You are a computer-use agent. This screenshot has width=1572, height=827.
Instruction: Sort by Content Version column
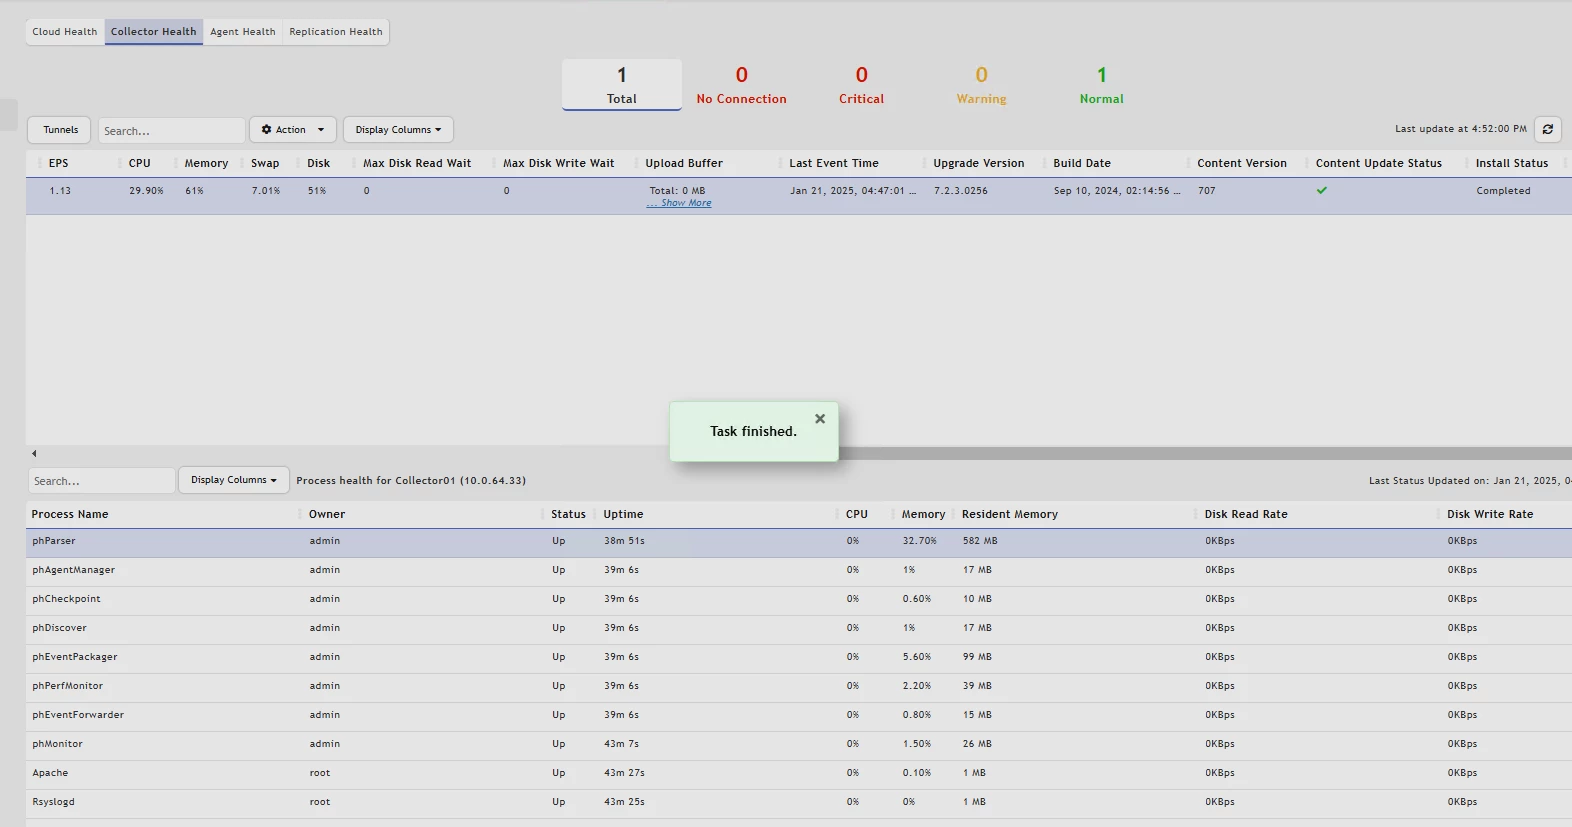coord(1242,163)
